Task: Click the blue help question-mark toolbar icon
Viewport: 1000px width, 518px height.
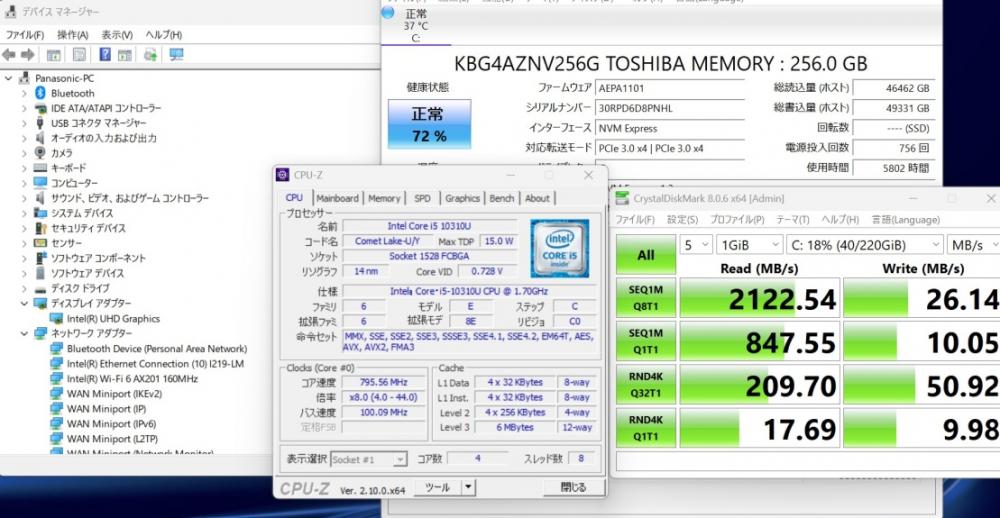Action: 105,55
